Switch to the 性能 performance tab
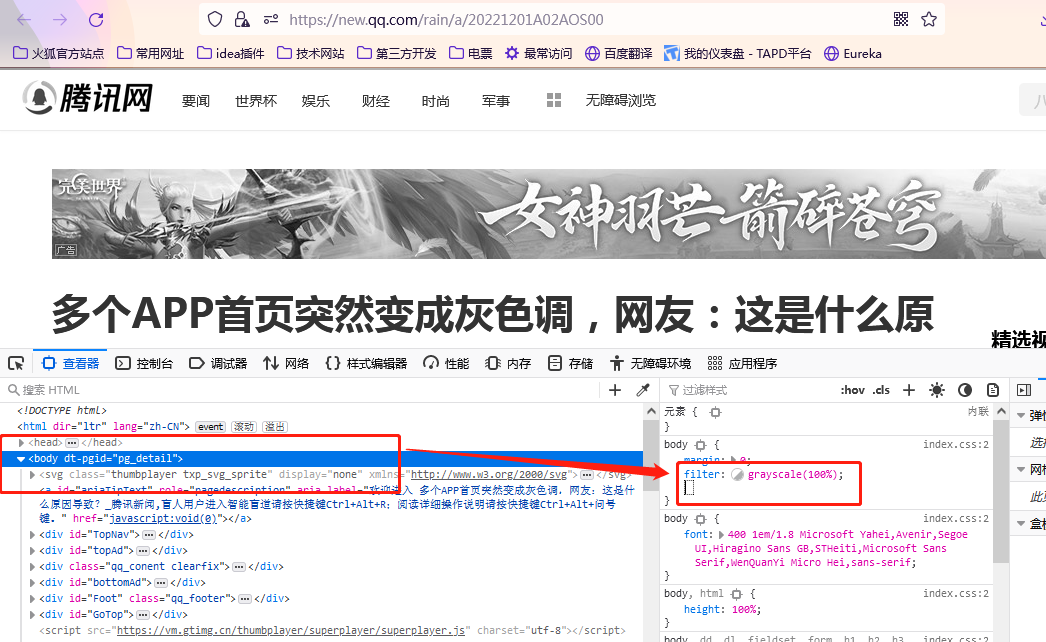Image resolution: width=1046 pixels, height=642 pixels. point(446,363)
